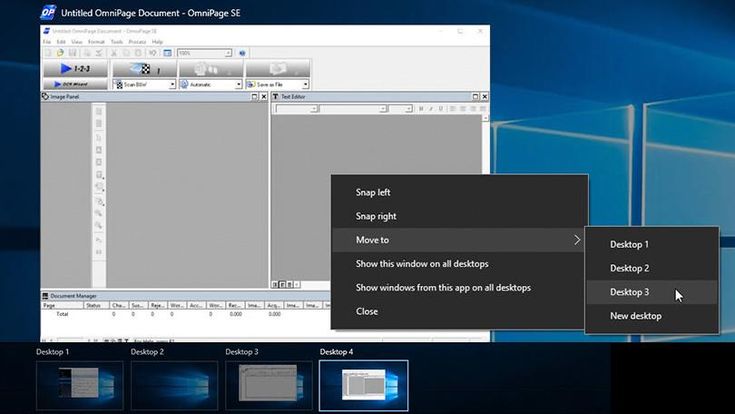Expand the Move to submenu chevron
This screenshot has height=414, width=735.
point(577,240)
